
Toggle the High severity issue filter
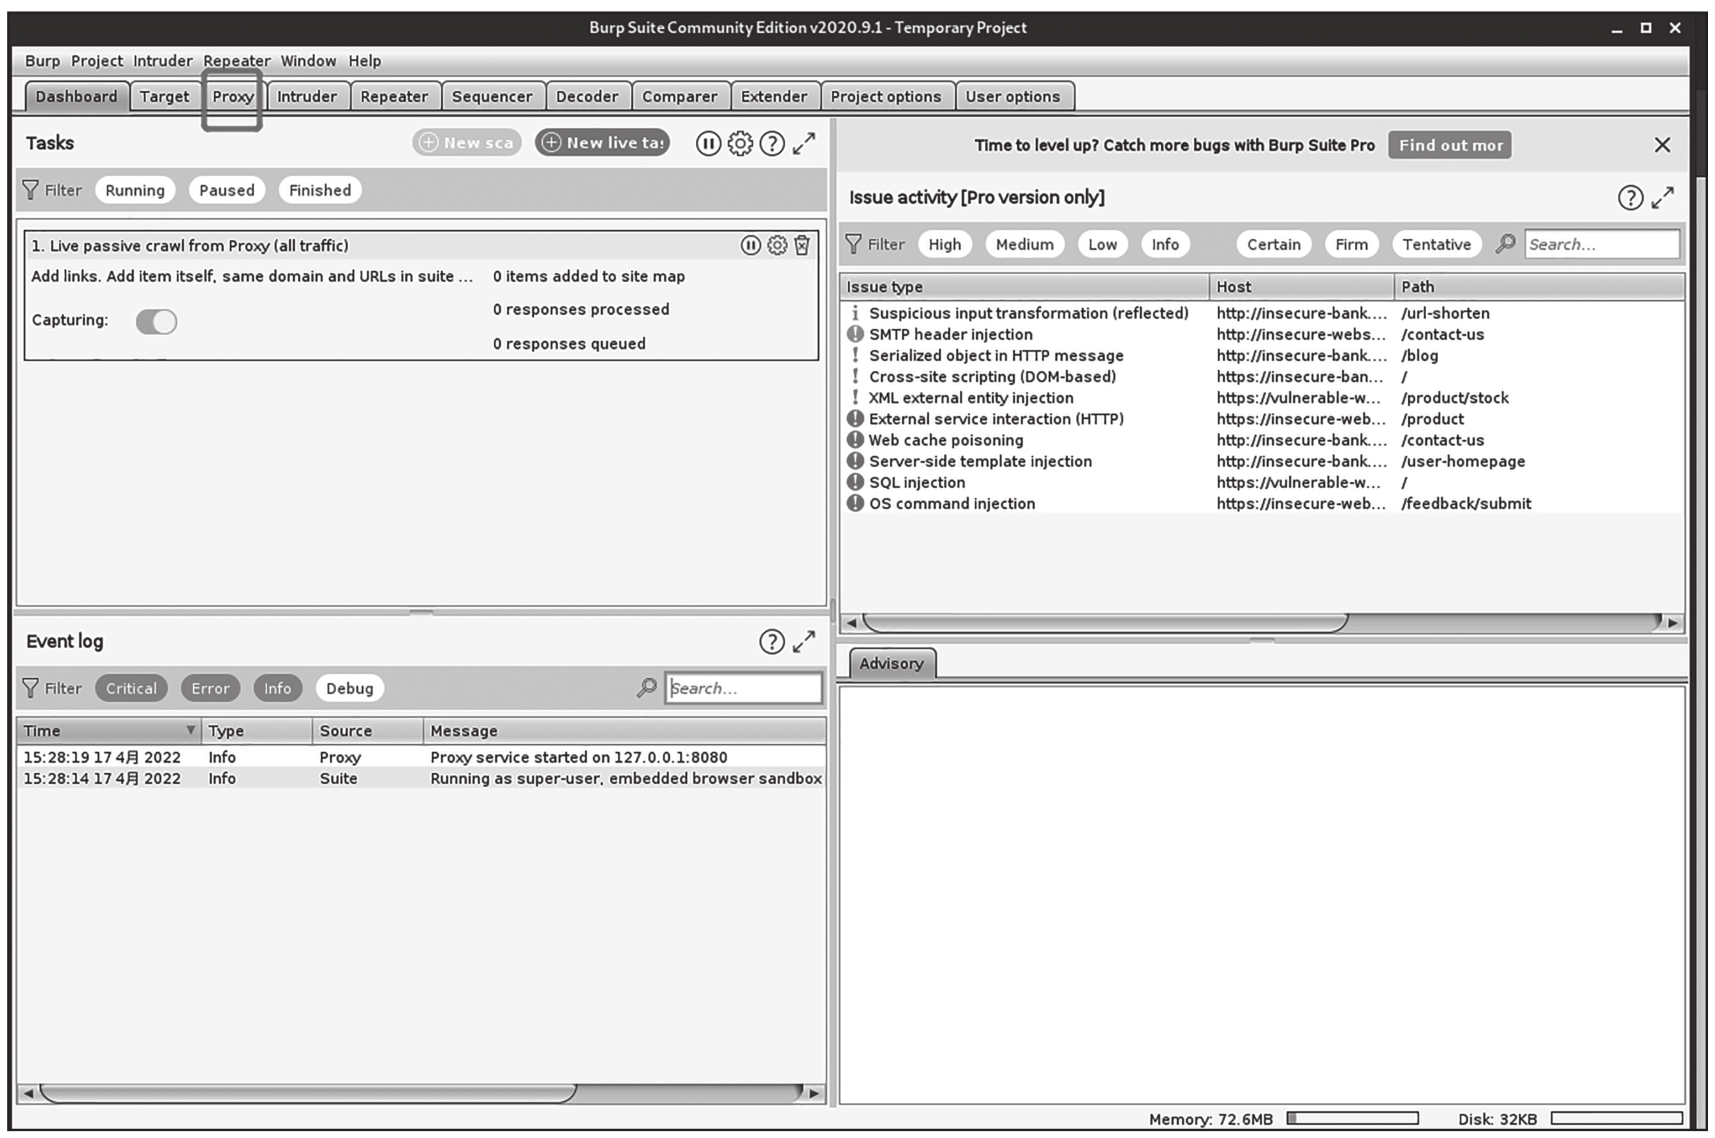944,244
